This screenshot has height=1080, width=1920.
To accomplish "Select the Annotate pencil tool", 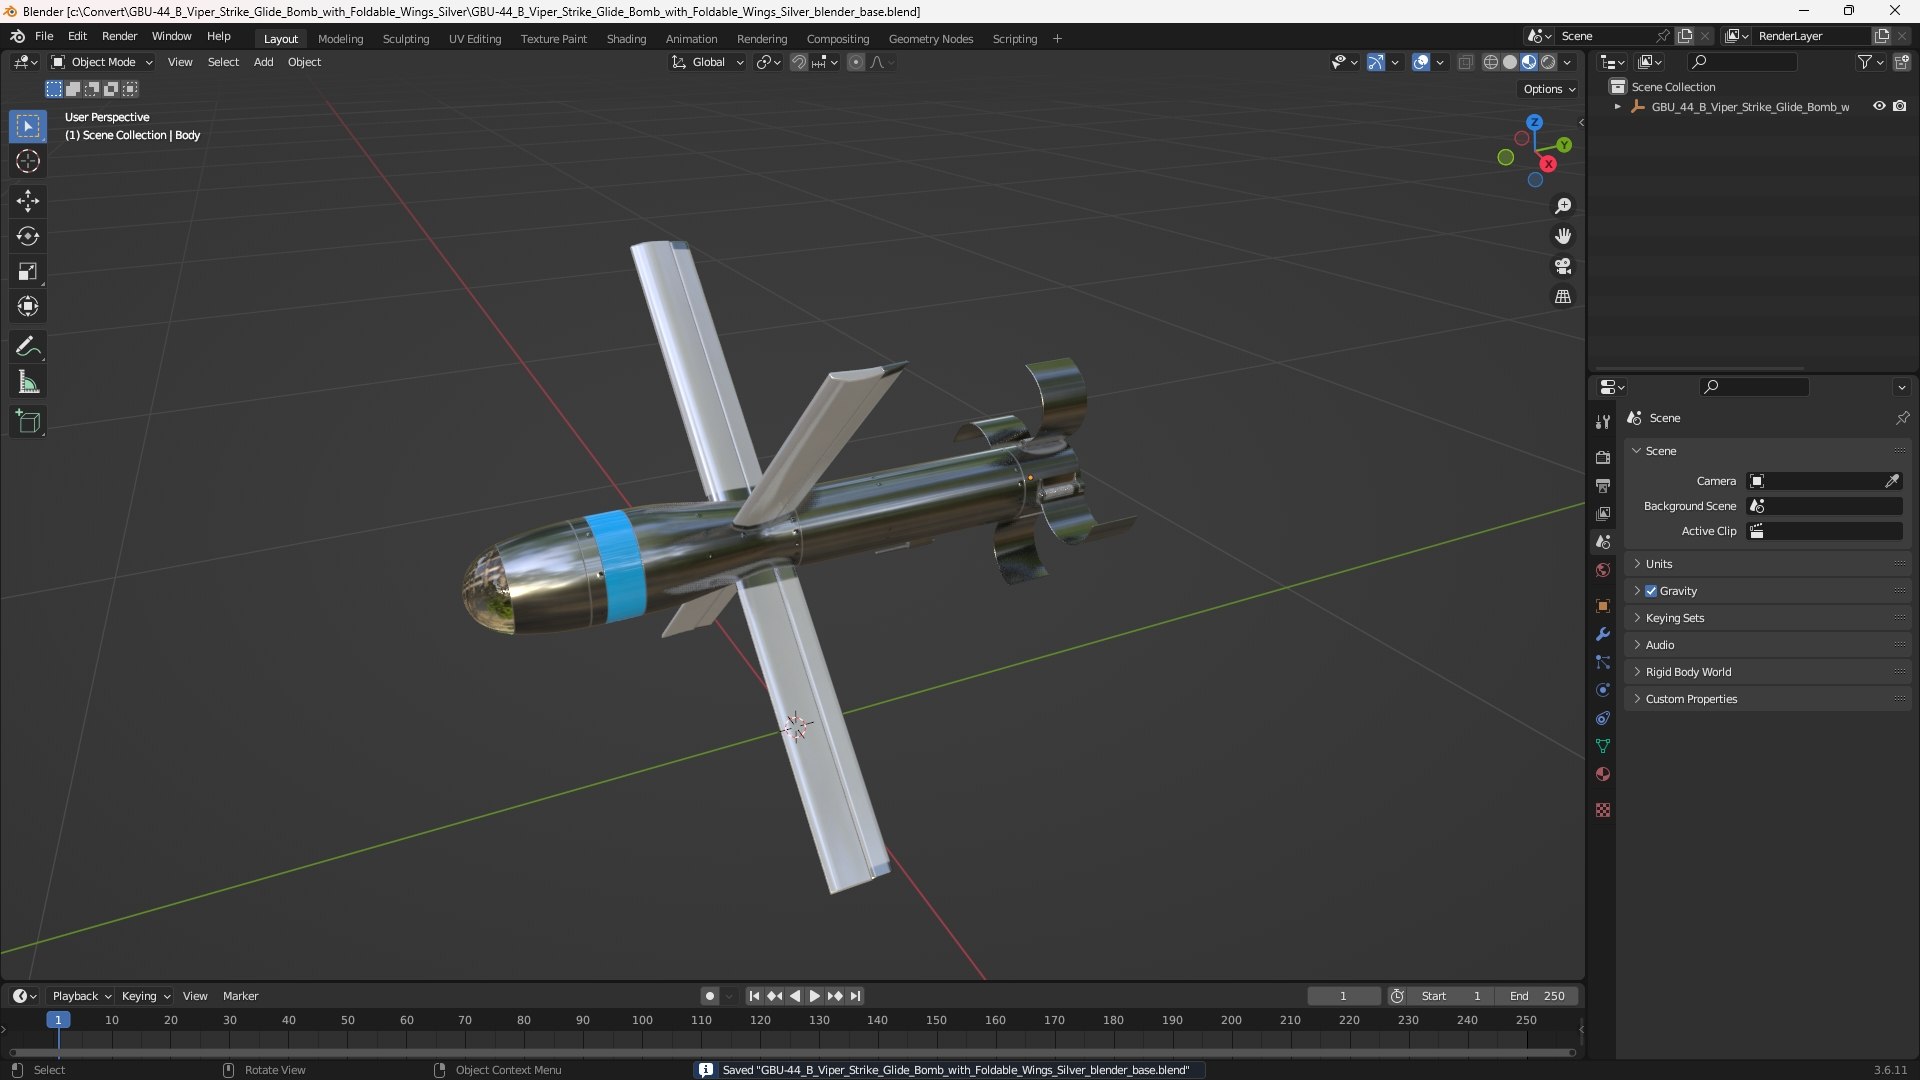I will pyautogui.click(x=28, y=347).
